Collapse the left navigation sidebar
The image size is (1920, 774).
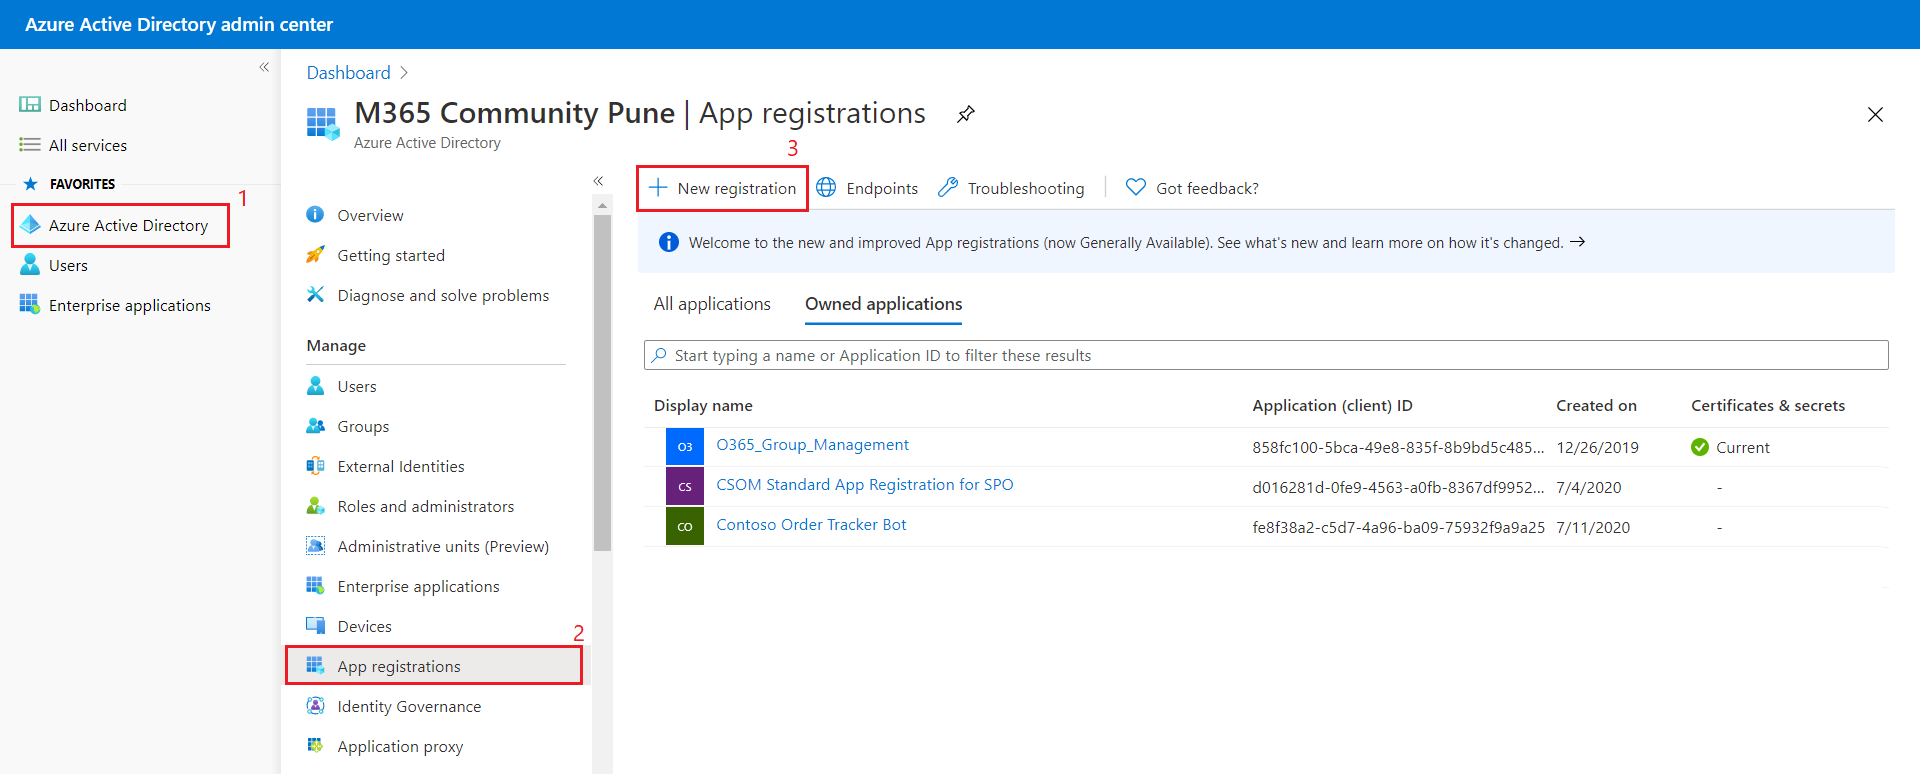(264, 67)
